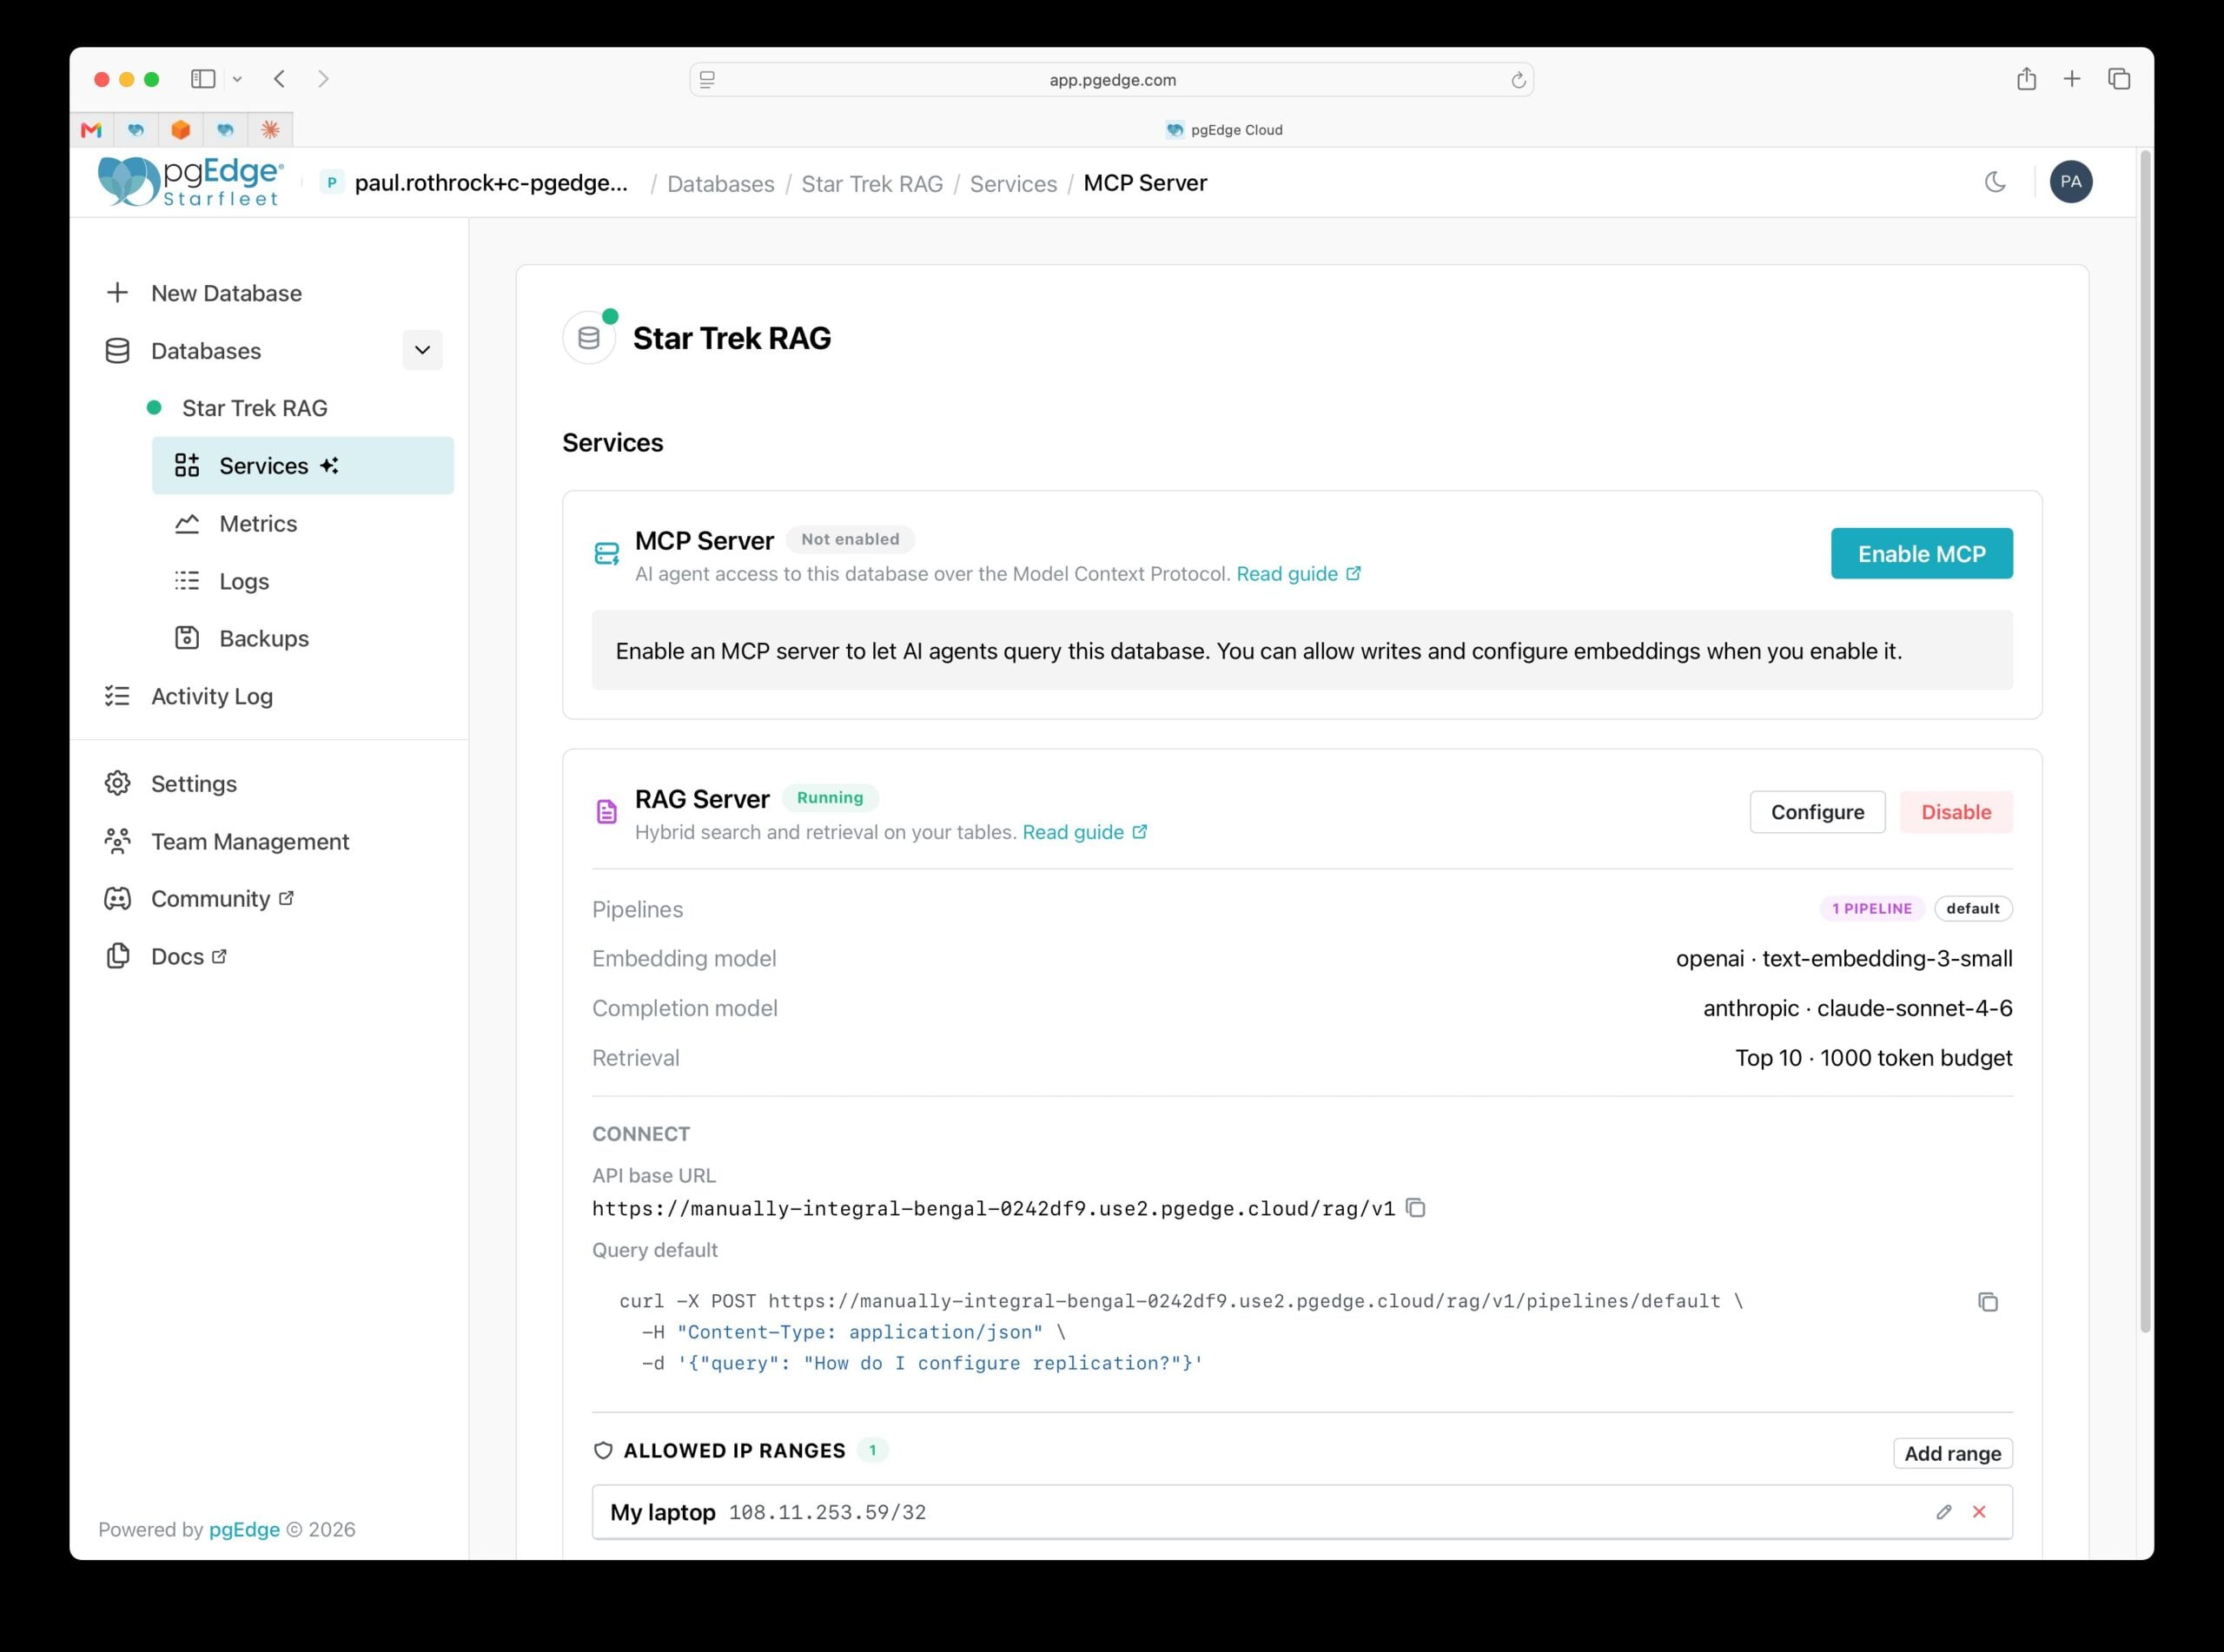
Task: Delete the My laptop IP range
Action: tap(1979, 1512)
